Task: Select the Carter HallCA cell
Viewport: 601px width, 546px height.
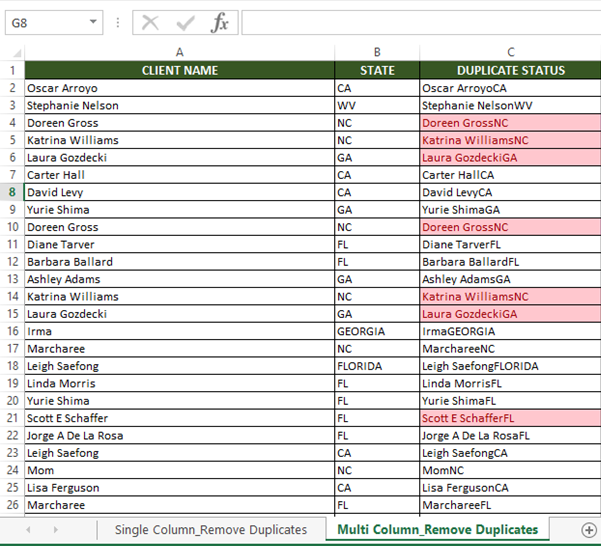Action: tap(511, 175)
